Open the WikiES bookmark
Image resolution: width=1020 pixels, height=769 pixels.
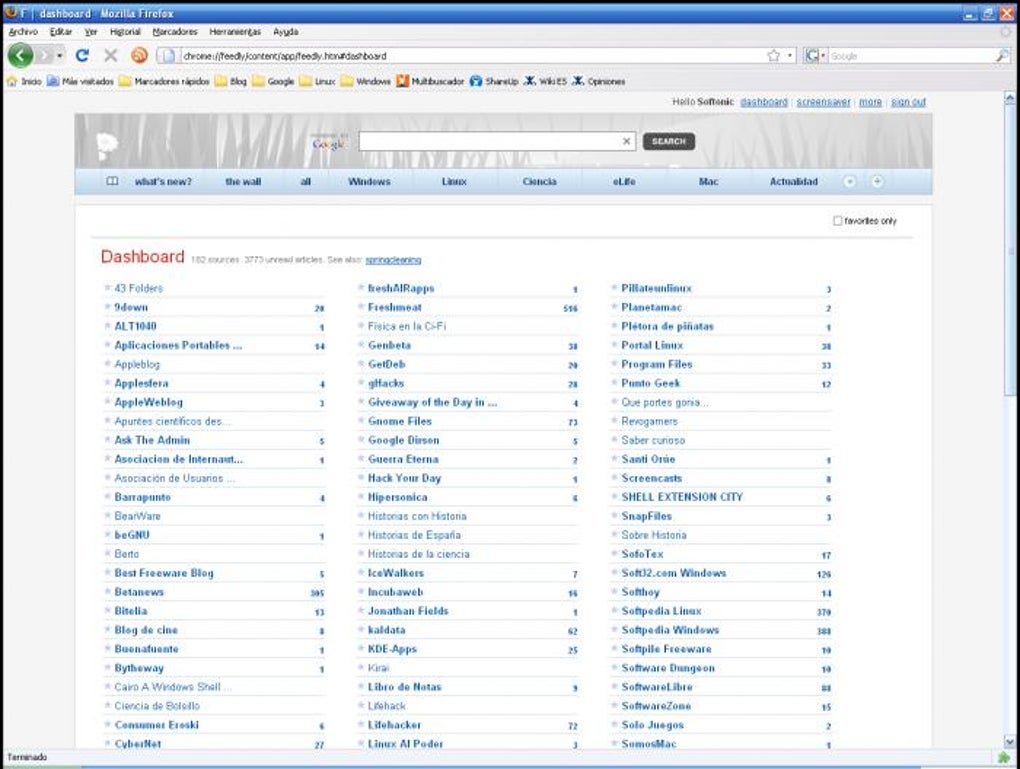click(546, 81)
